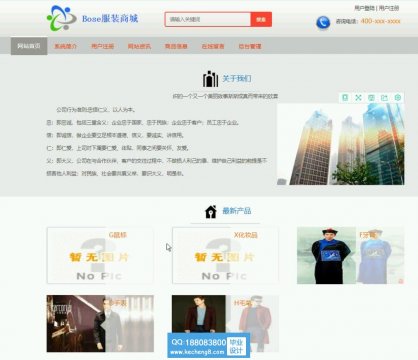The height and width of the screenshot is (360, 418).
Task: Open the skyscraper buildings image
Action: (341, 144)
